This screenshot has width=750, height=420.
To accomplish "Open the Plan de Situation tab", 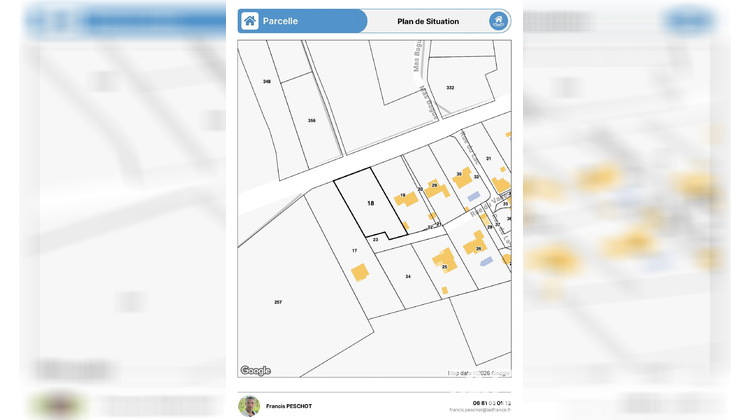I will [428, 21].
